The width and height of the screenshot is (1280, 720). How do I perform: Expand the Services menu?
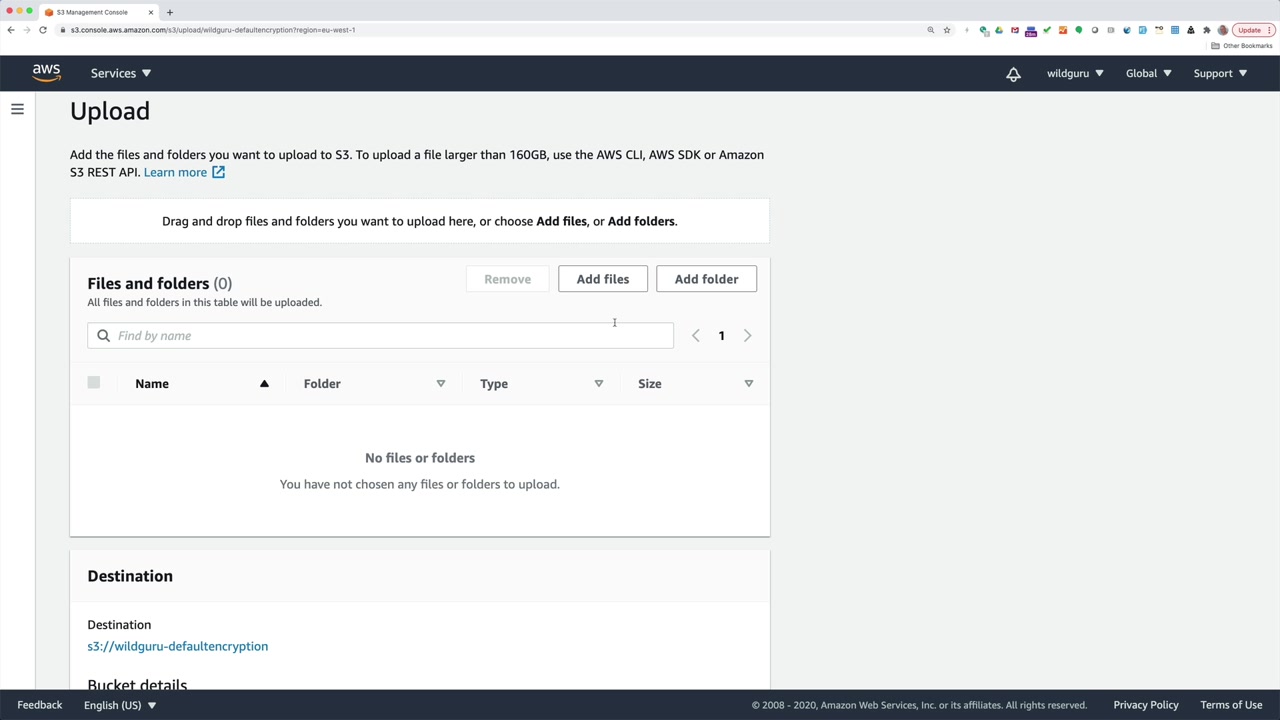(x=121, y=73)
